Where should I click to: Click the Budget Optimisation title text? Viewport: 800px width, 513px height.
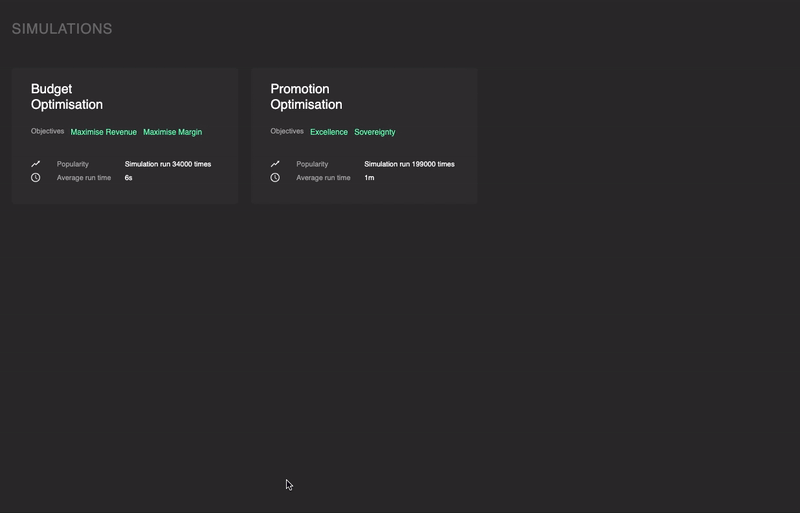[67, 96]
